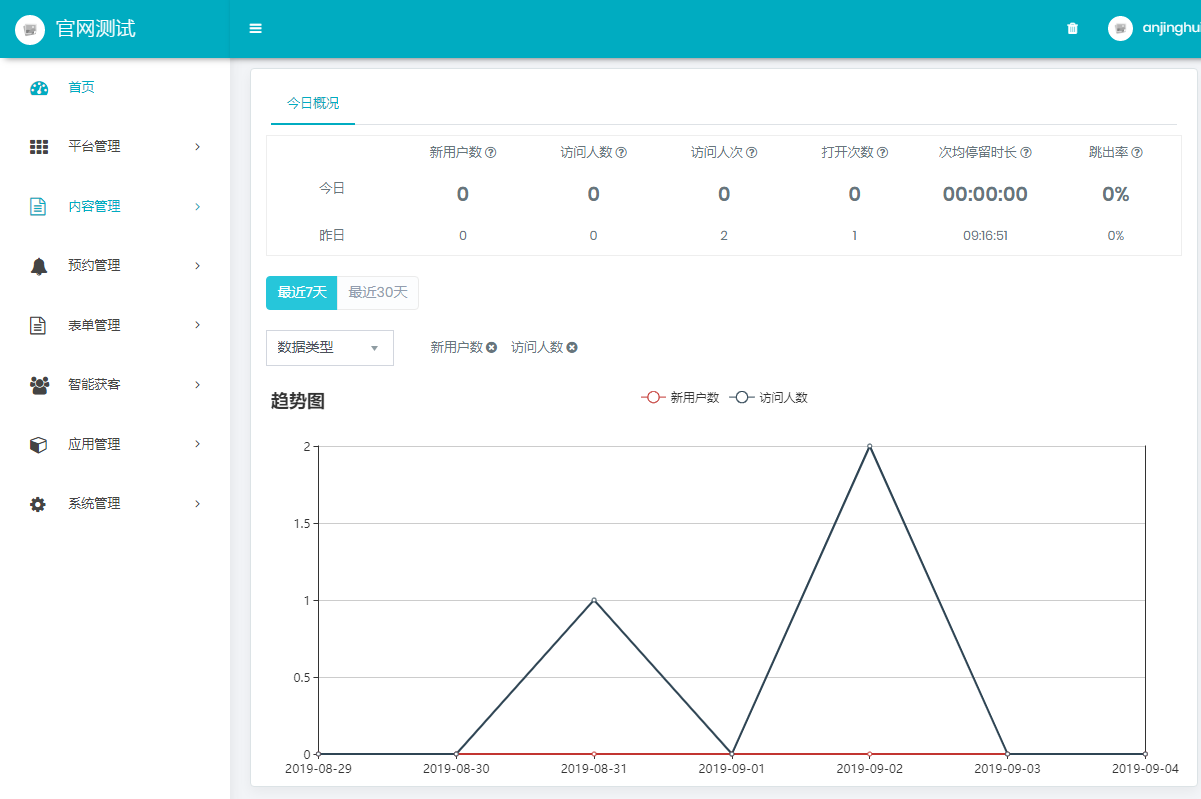The image size is (1201, 799).
Task: Click the hamburger menu icon in header
Action: 255,28
